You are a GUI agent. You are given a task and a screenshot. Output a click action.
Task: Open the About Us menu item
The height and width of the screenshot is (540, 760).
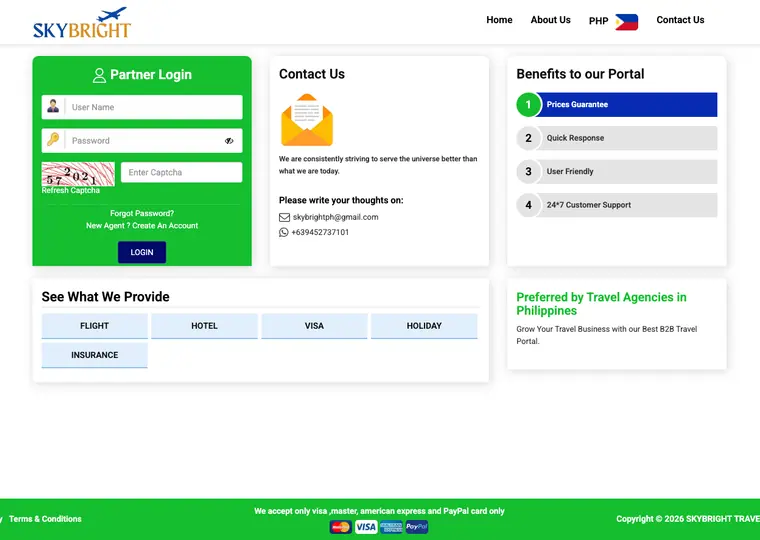[550, 20]
